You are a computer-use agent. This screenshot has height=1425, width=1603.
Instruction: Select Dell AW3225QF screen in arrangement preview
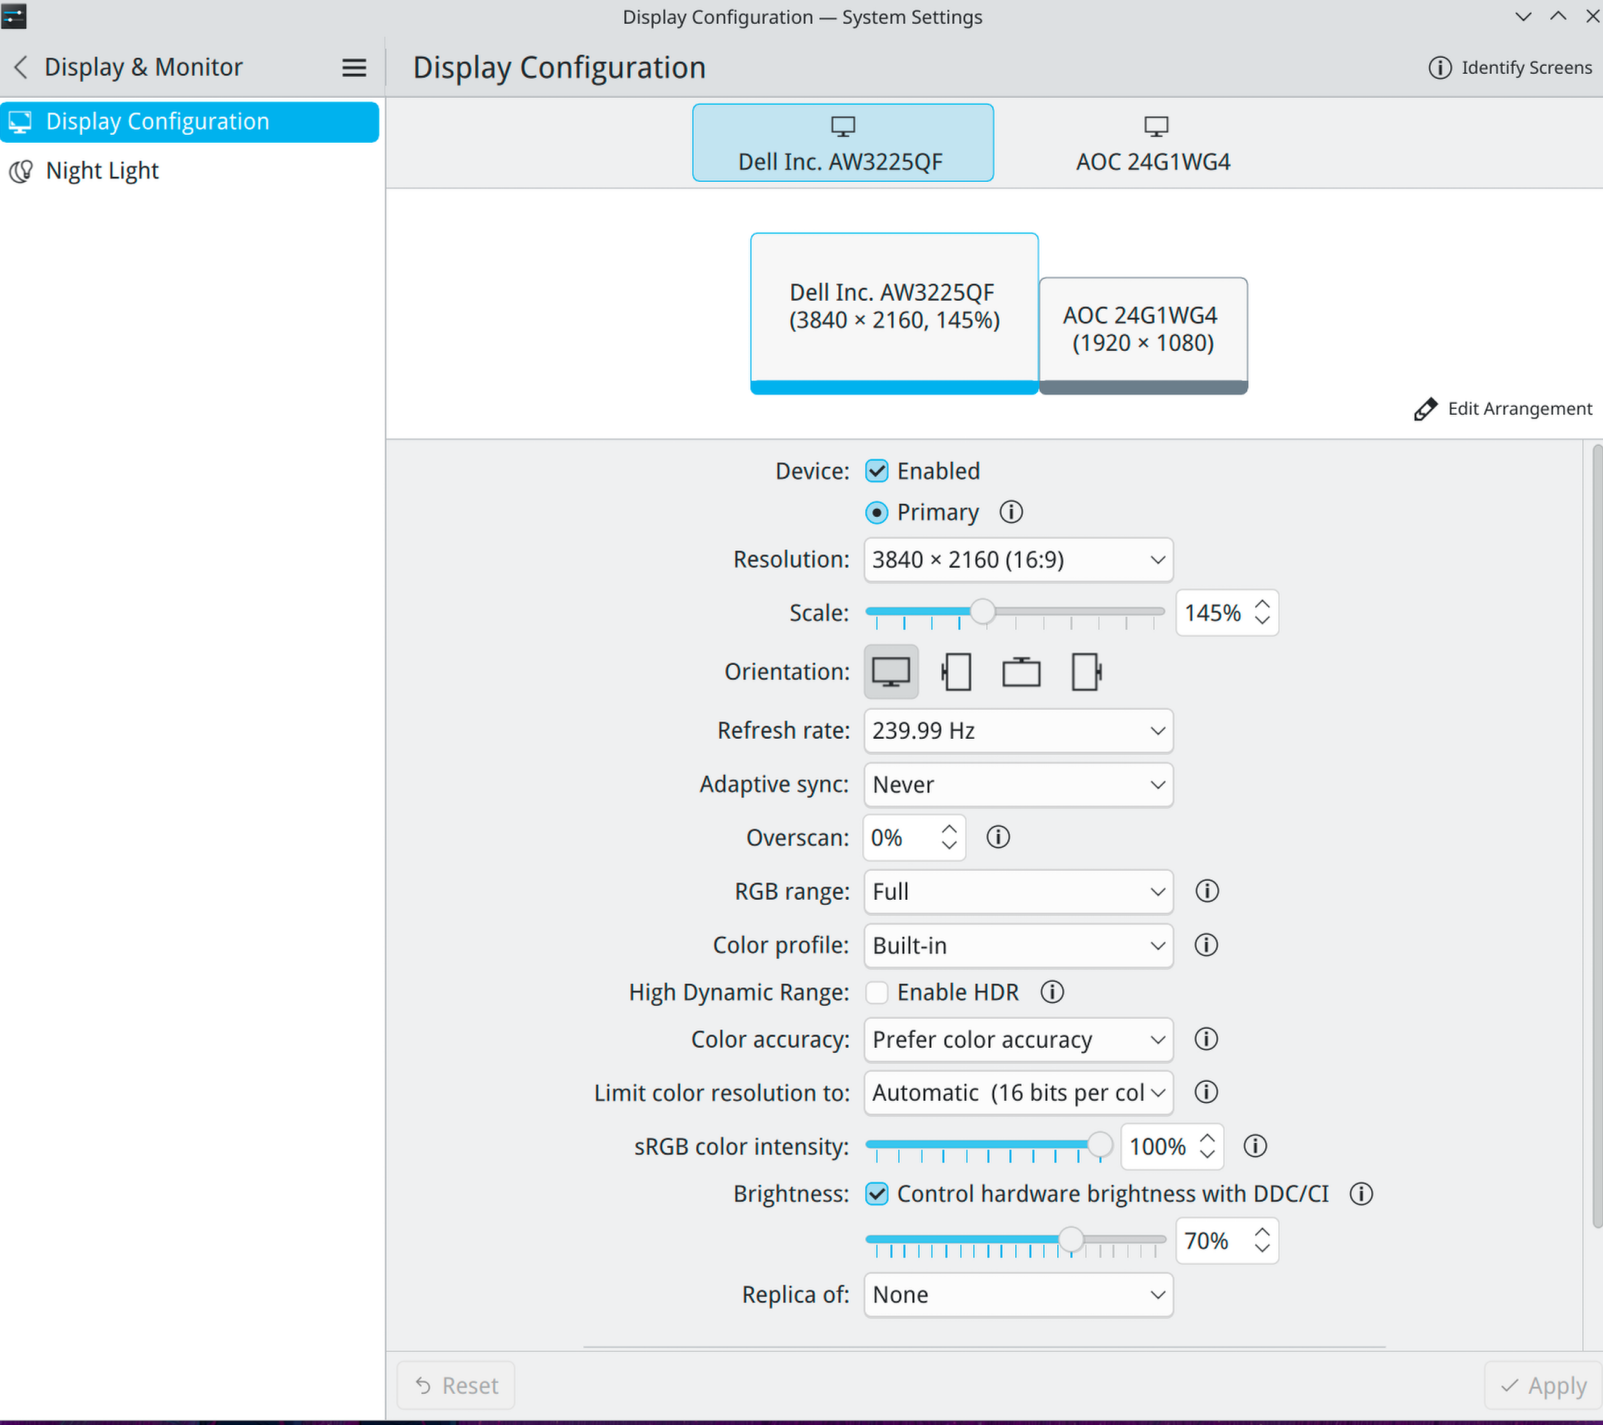[894, 313]
